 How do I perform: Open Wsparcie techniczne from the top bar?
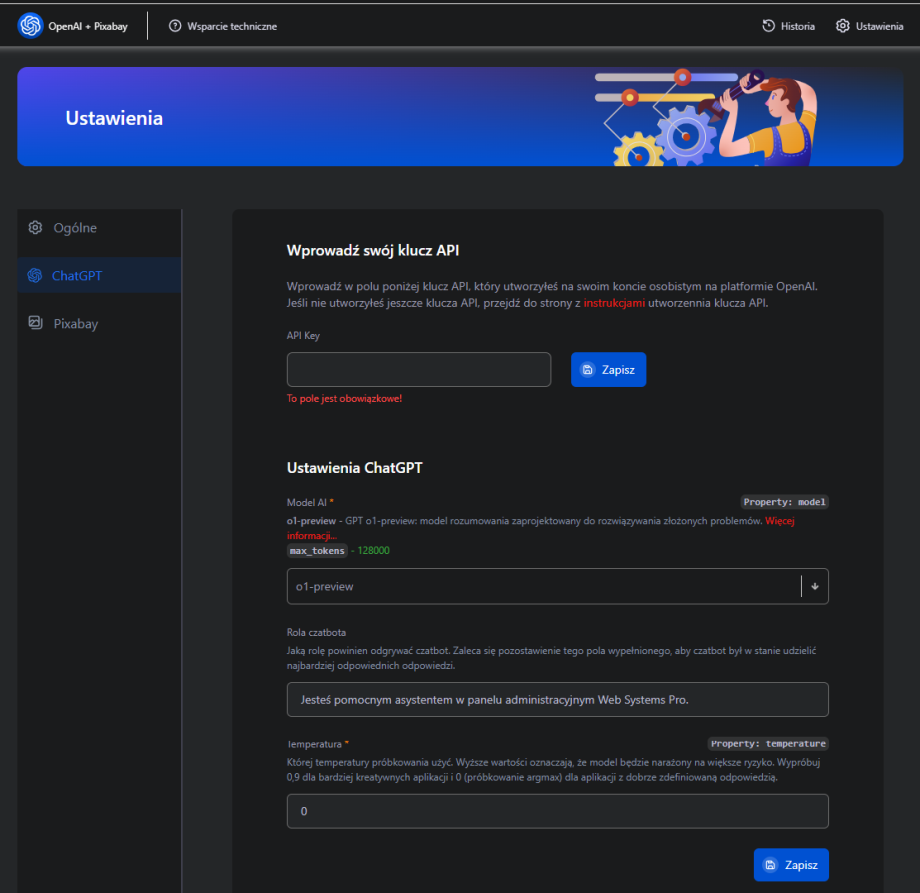pyautogui.click(x=231, y=26)
